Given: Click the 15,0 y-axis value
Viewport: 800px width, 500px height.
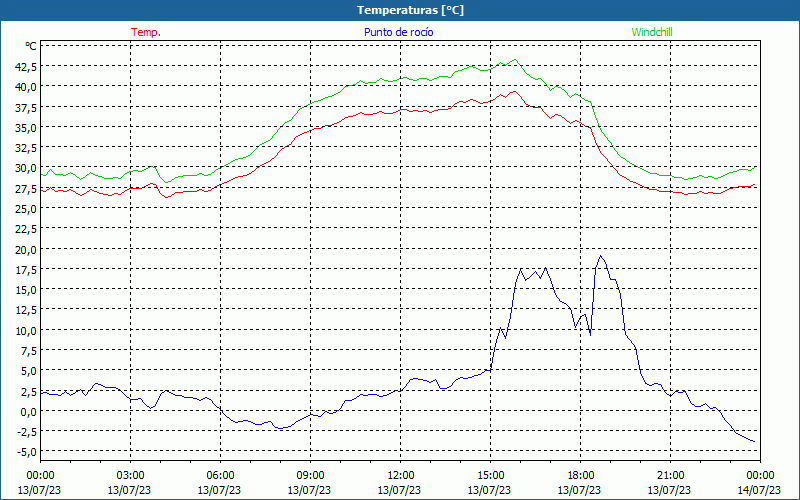Looking at the screenshot, I should 26,289.
